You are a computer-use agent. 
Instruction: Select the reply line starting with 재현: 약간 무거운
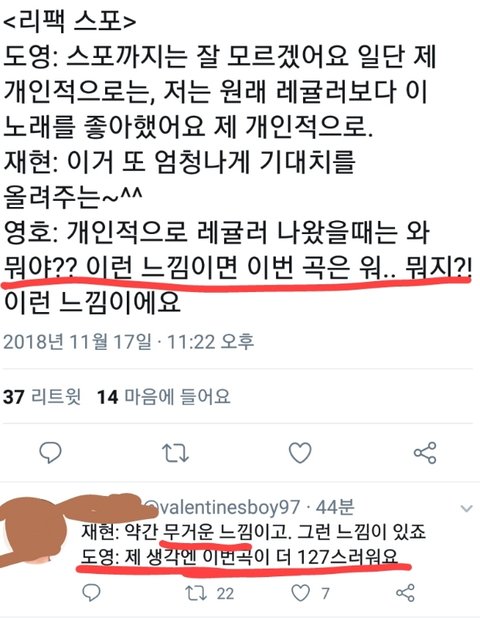point(253,532)
